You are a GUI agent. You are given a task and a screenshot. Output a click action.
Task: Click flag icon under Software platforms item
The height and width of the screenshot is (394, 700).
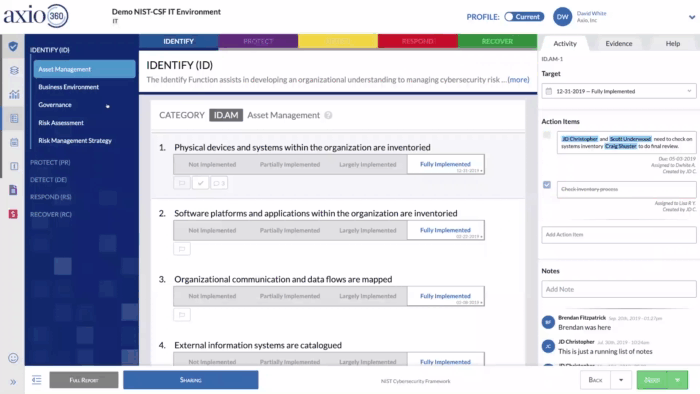(182, 249)
